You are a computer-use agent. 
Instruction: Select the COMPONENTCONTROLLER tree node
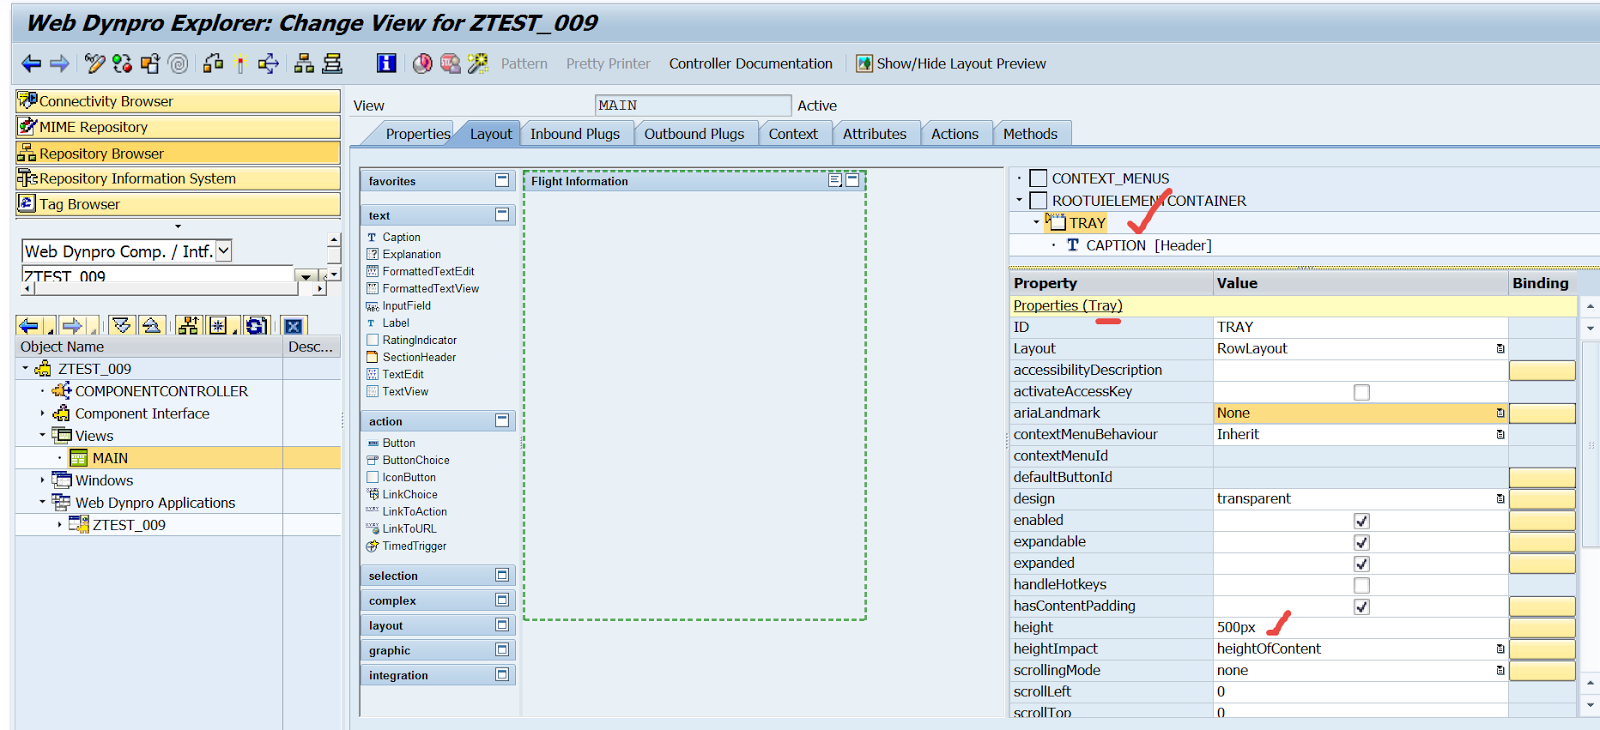tap(161, 391)
